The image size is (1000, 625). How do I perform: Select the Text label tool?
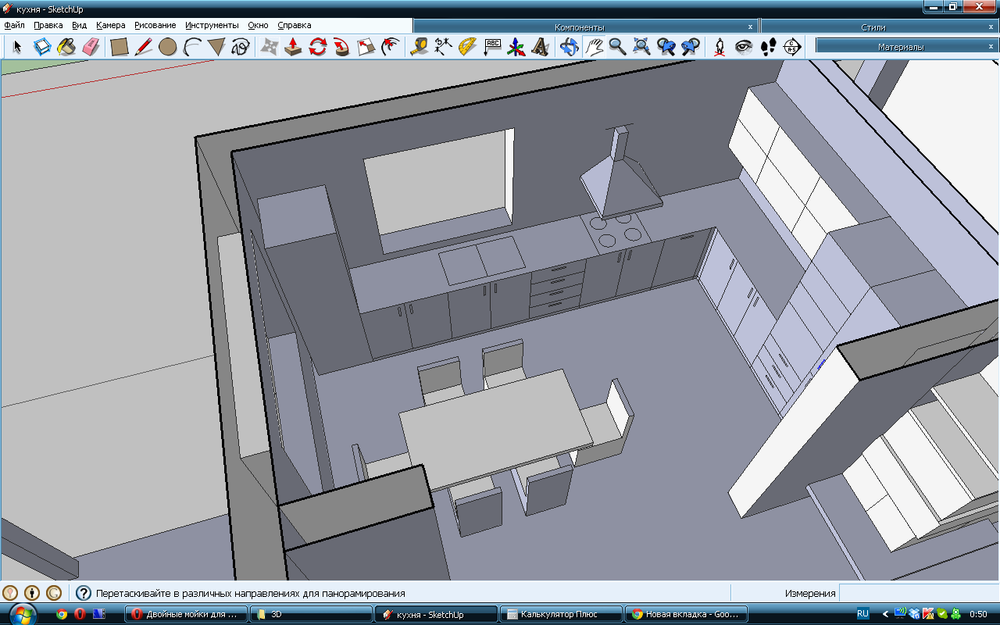point(492,47)
